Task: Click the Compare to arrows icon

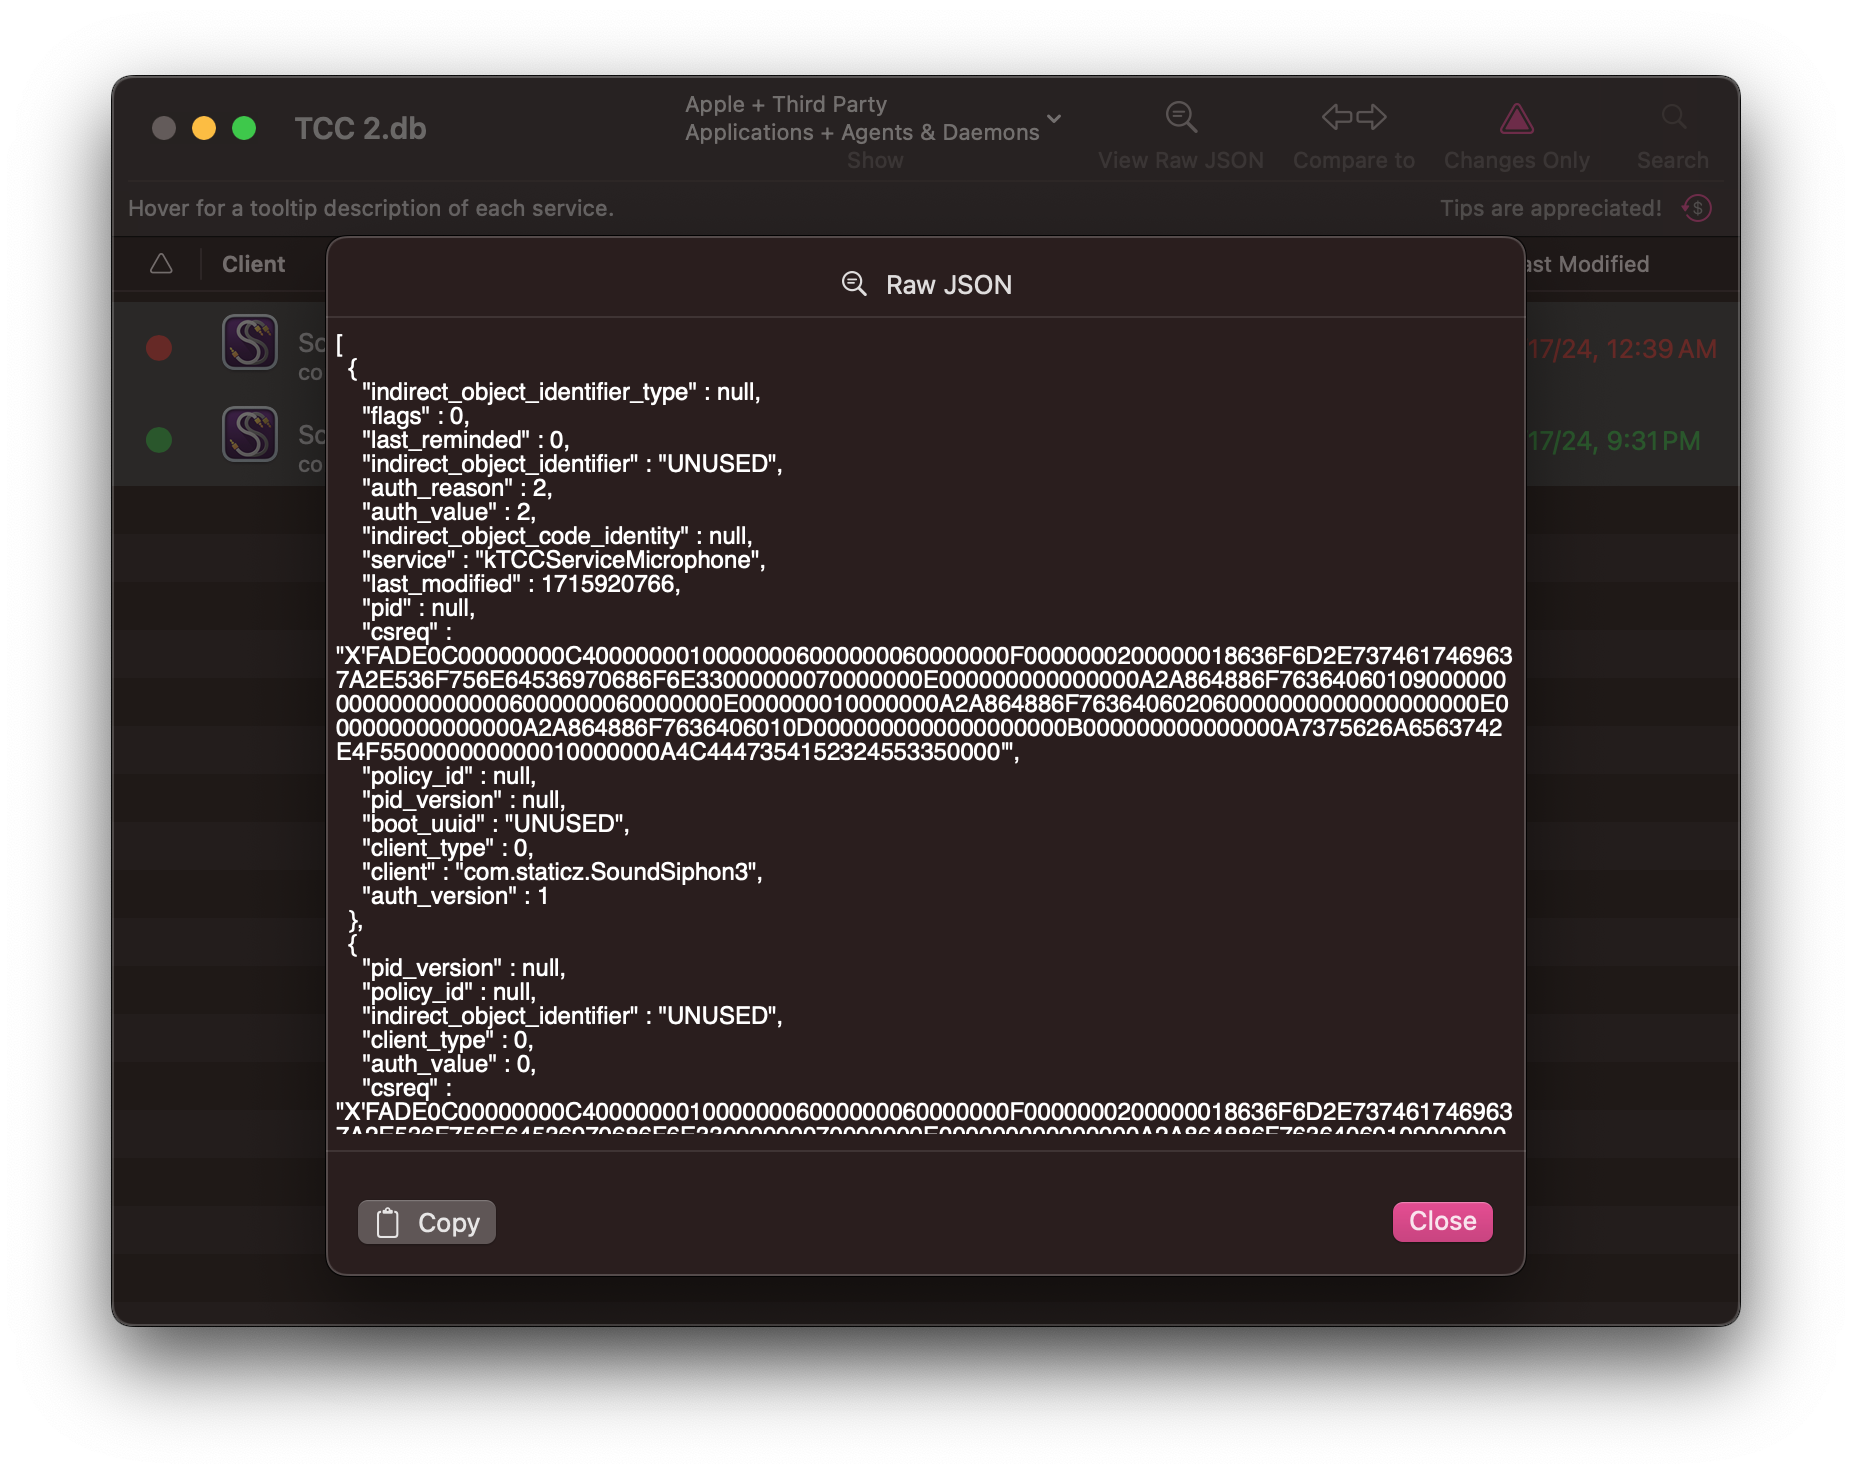Action: 1354,117
